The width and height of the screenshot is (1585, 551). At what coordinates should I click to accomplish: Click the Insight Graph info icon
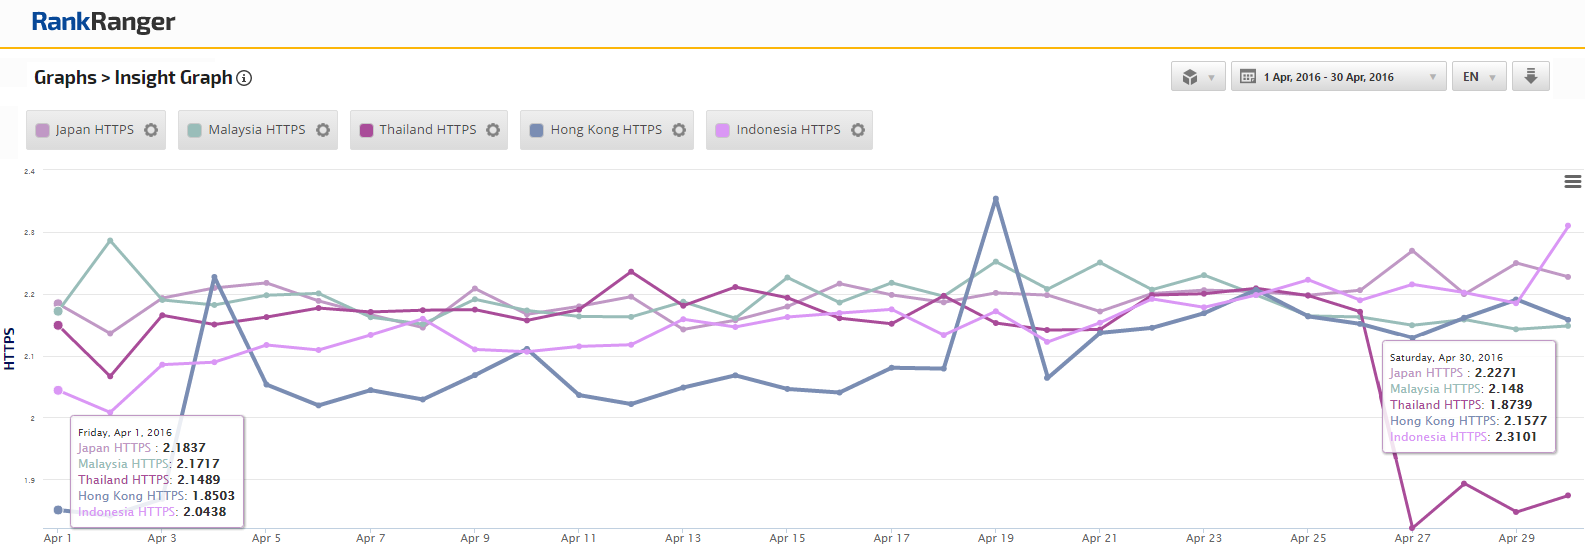pos(244,78)
